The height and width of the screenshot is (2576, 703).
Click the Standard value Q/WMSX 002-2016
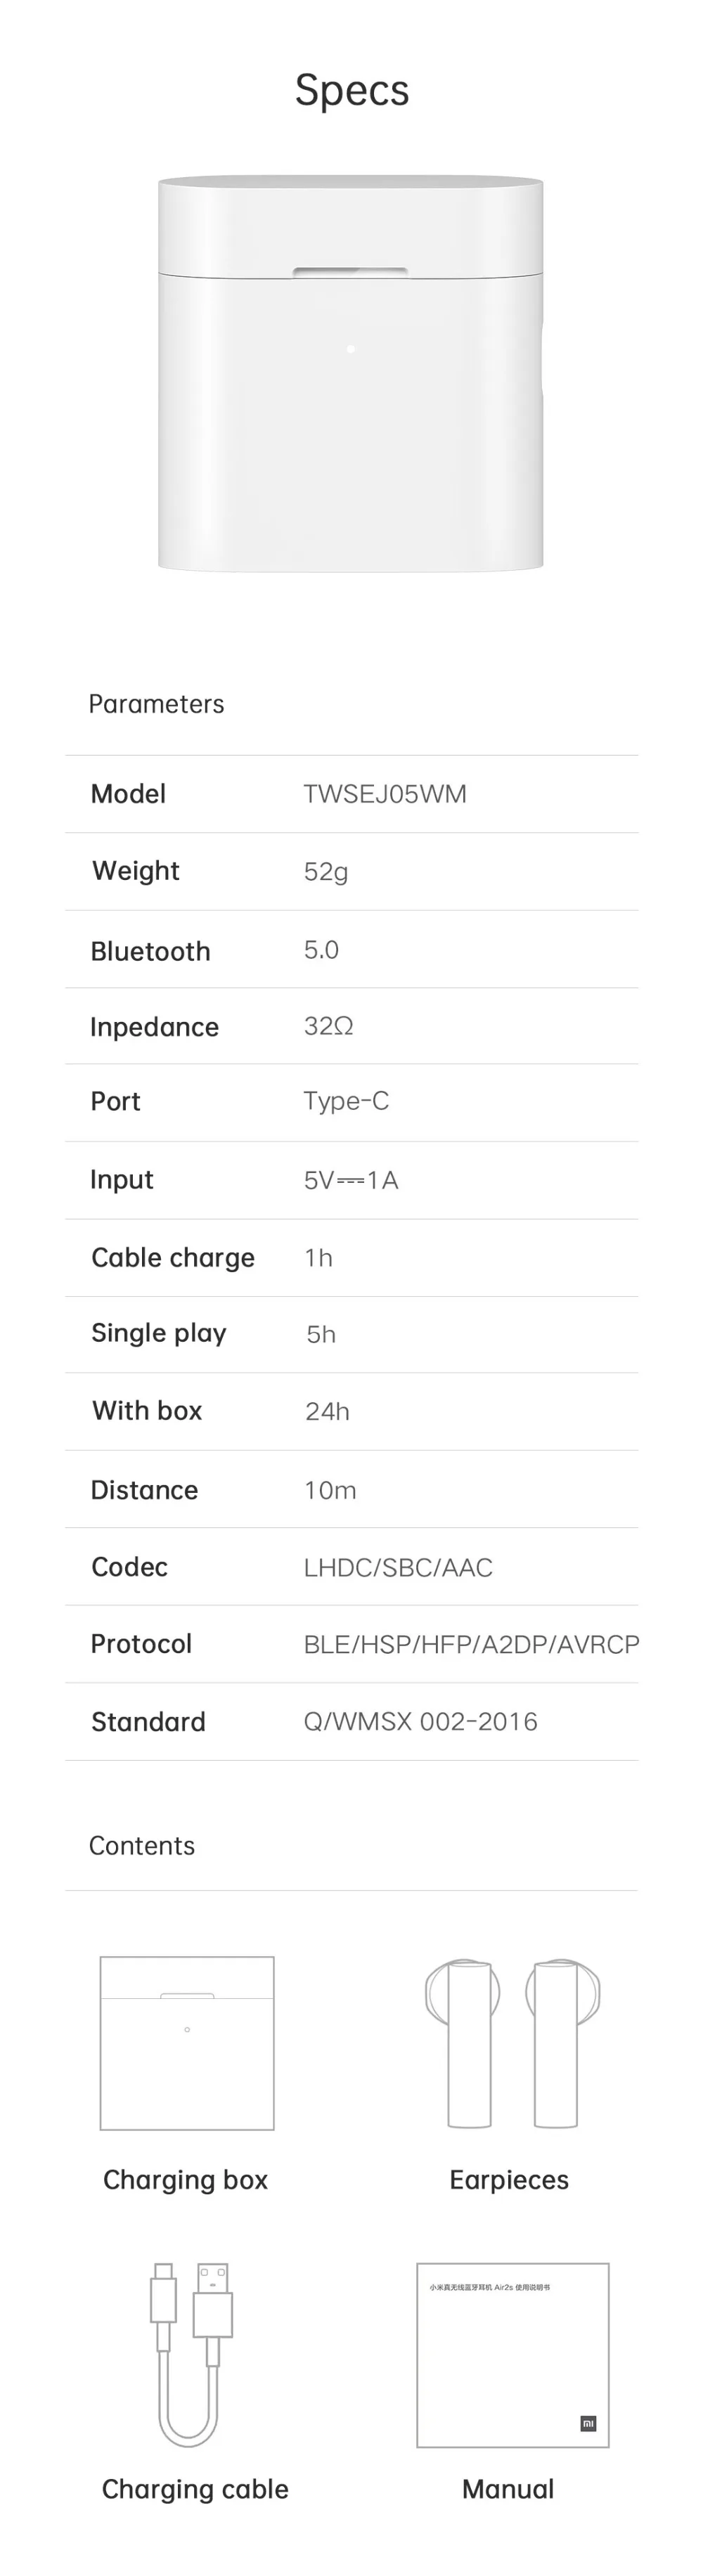(420, 1721)
